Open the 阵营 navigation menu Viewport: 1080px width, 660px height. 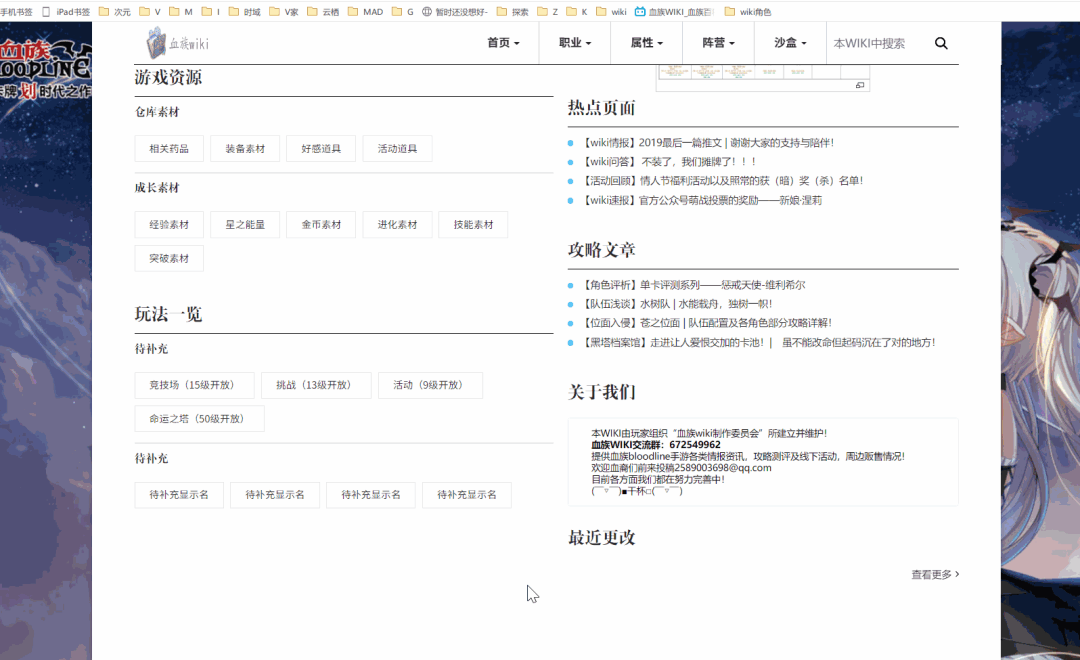pyautogui.click(x=718, y=43)
